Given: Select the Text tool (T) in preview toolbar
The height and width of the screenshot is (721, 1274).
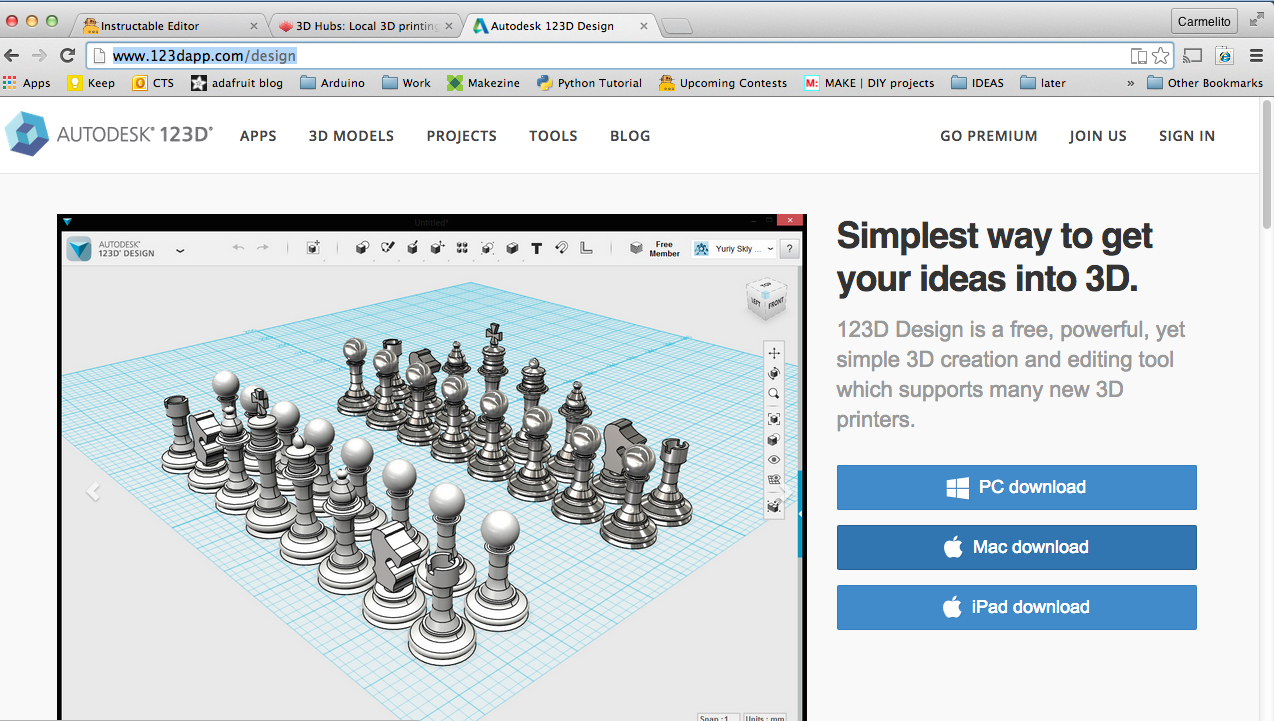Looking at the screenshot, I should click(536, 248).
